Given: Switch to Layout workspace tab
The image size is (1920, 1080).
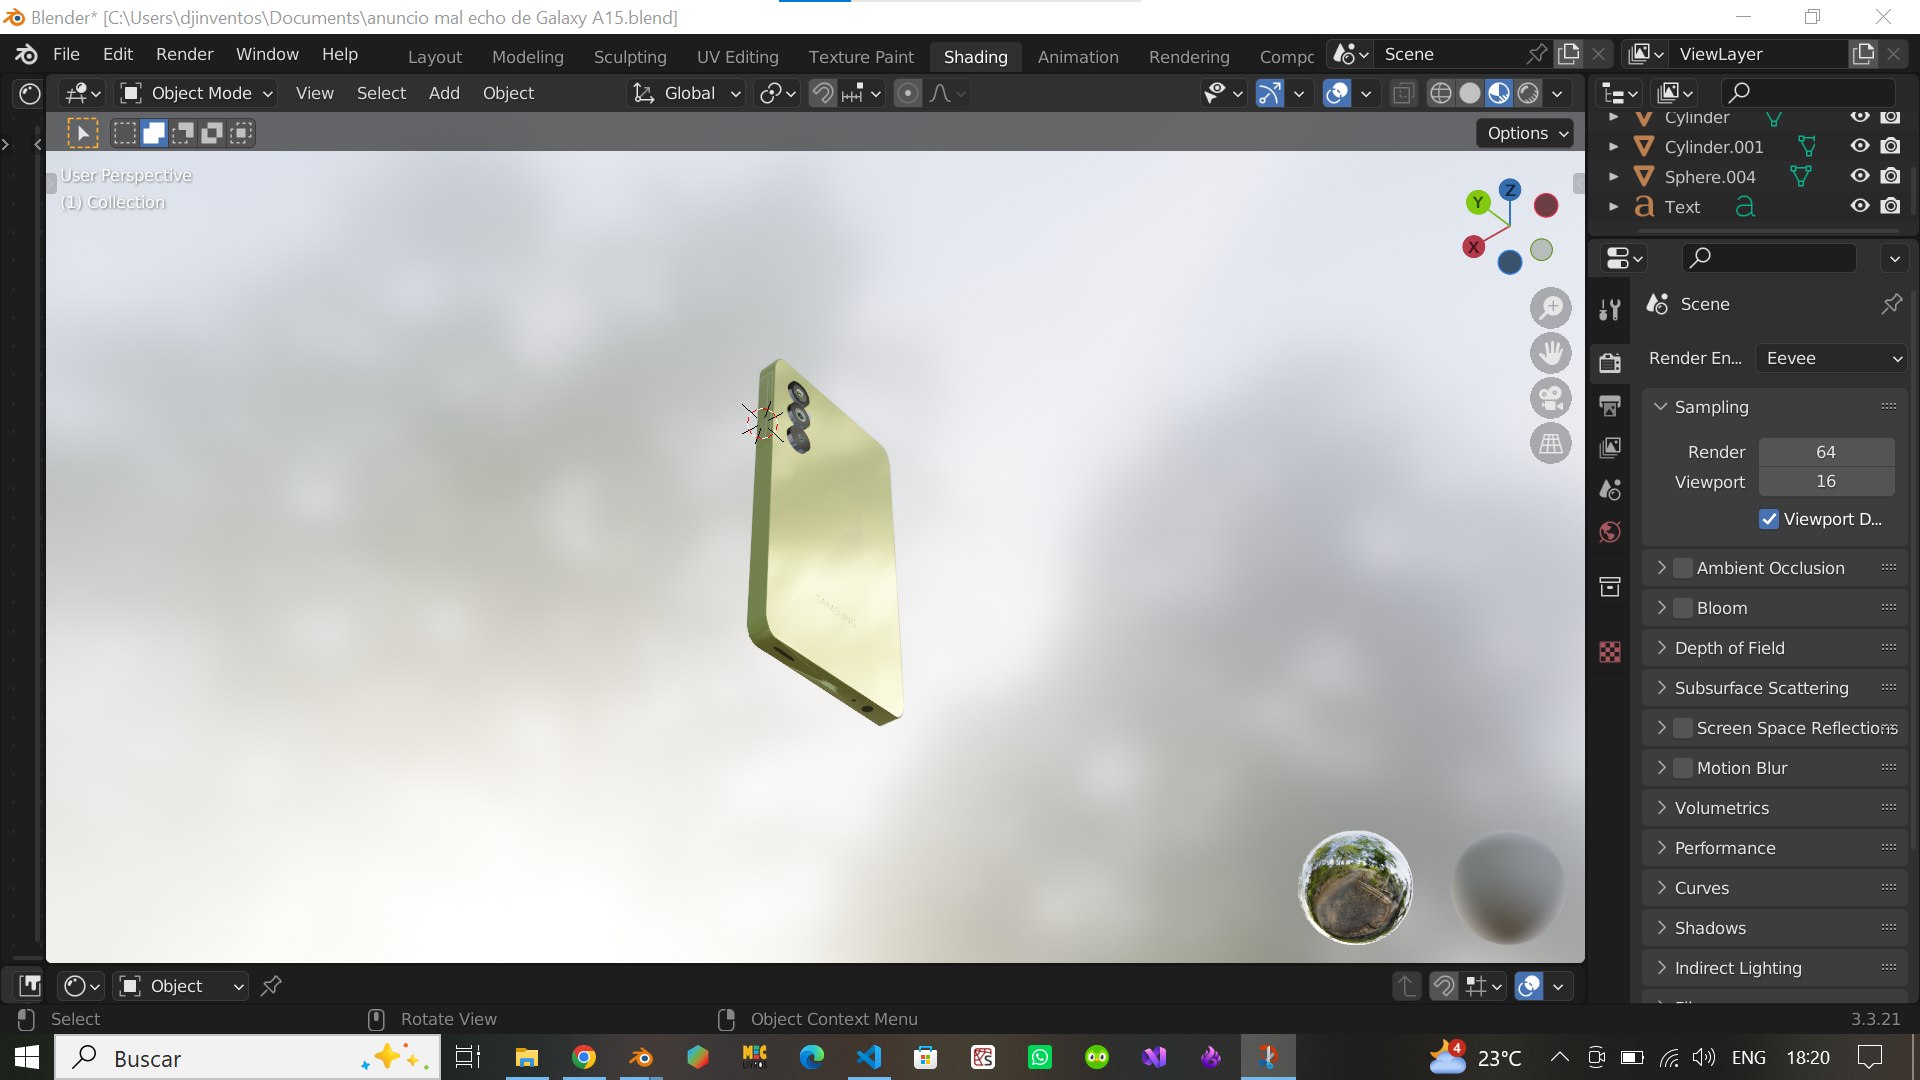Looking at the screenshot, I should tap(435, 57).
